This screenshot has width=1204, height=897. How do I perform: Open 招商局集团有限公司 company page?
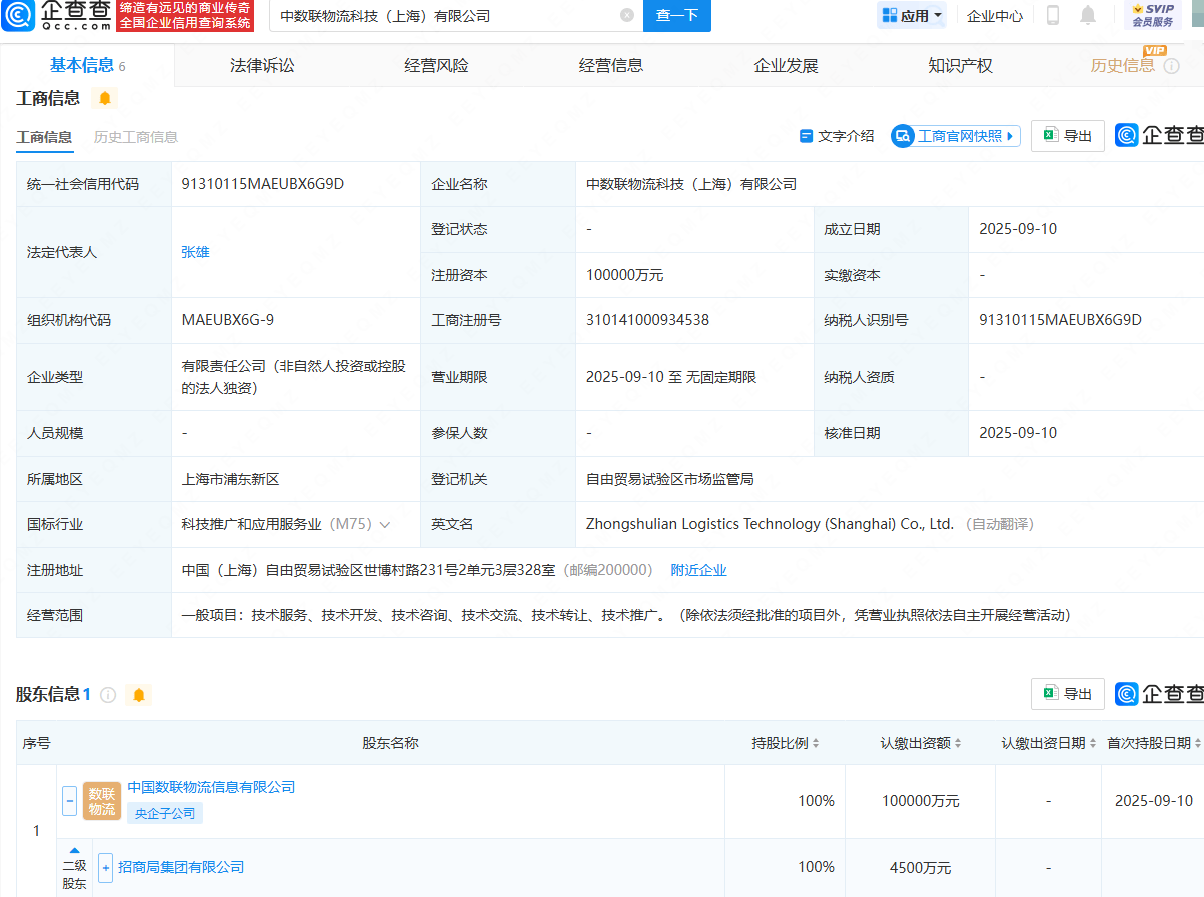(181, 867)
